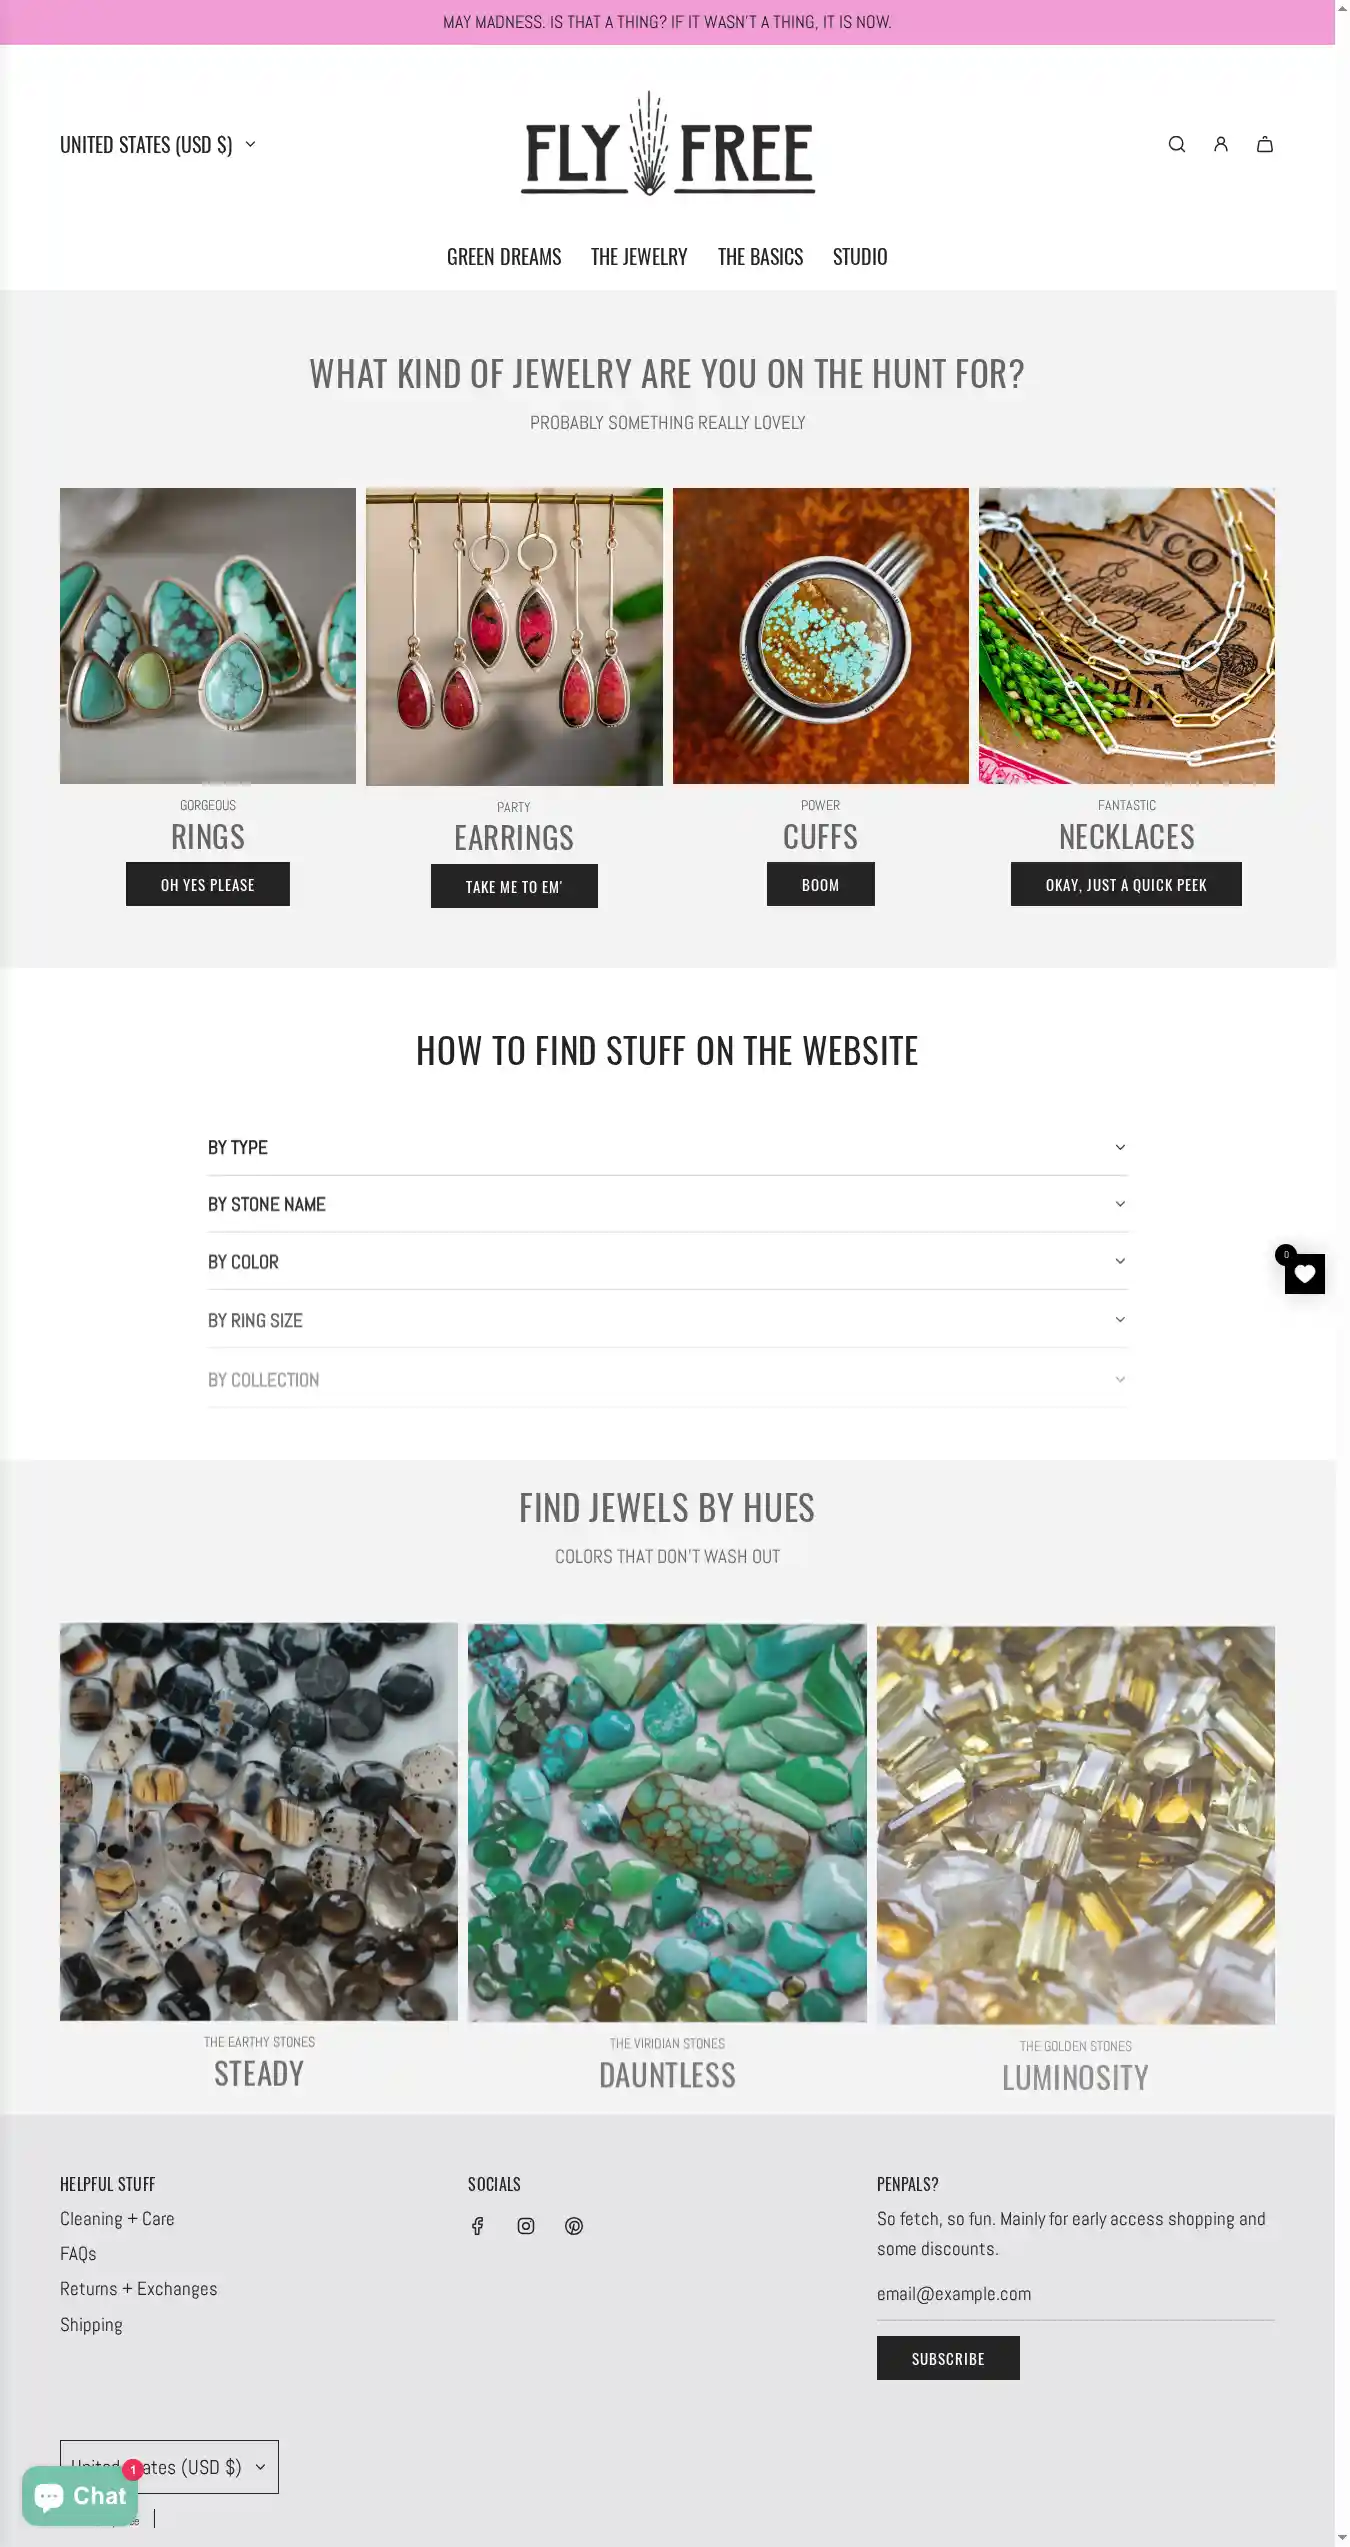Expand the By Stone Name accordion
This screenshot has height=2547, width=1350.
click(667, 1204)
